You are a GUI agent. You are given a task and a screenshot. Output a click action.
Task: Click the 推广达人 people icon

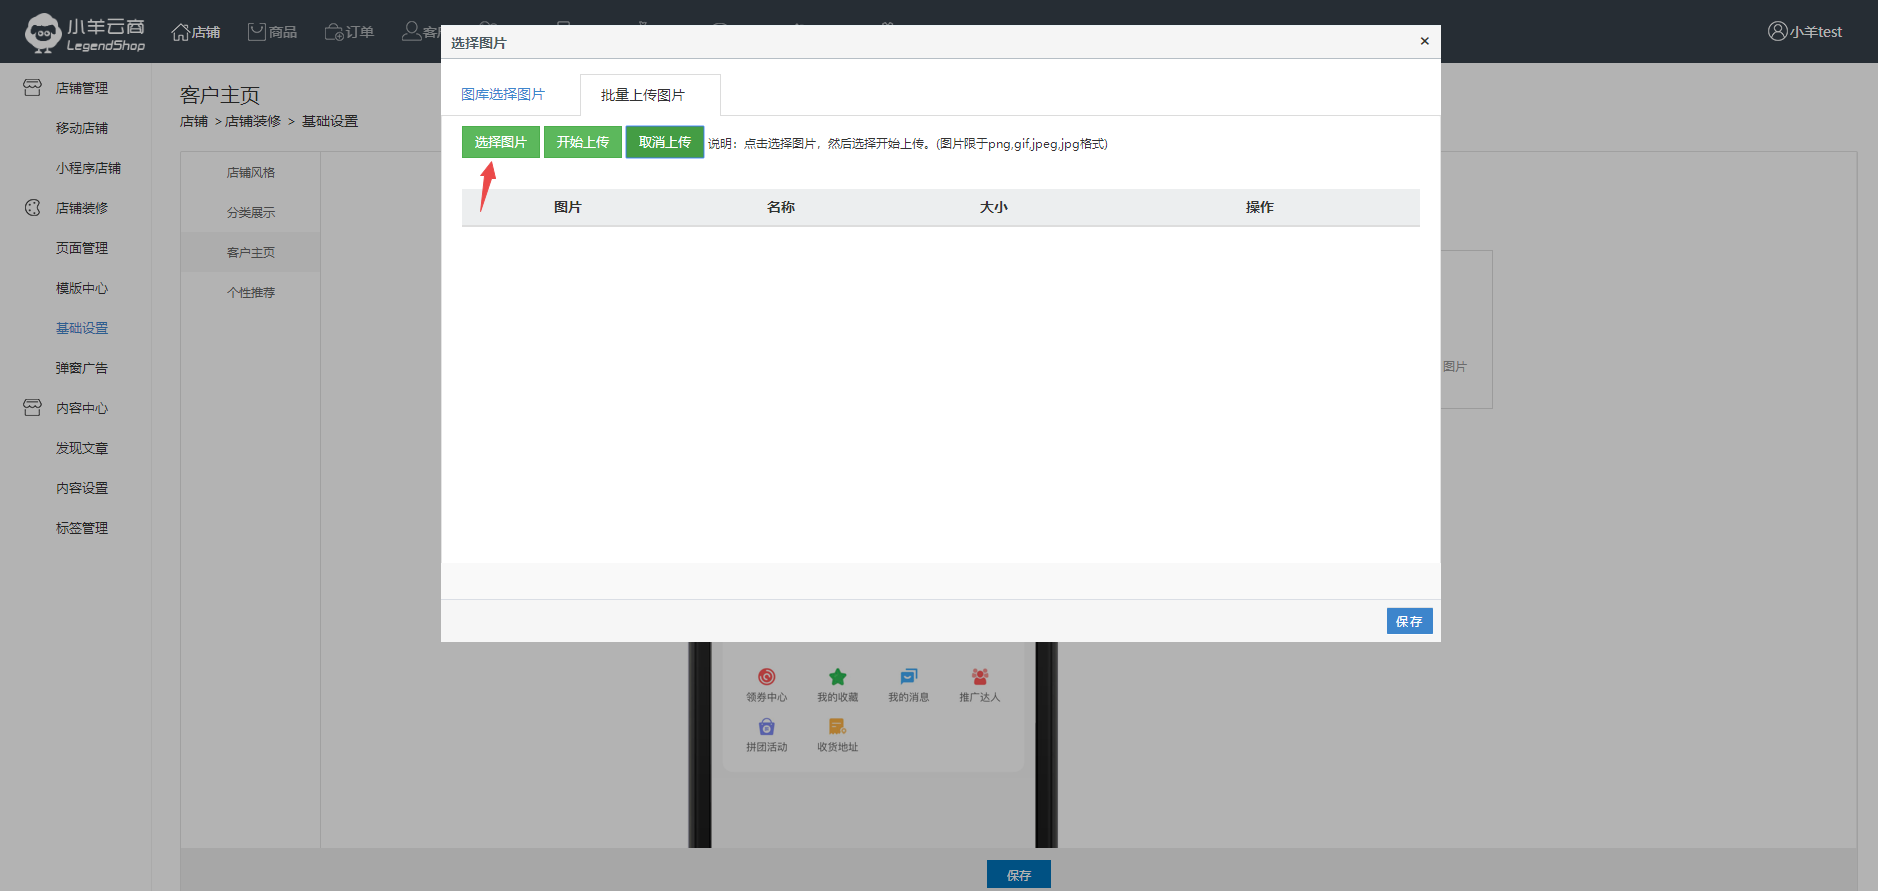point(980,677)
